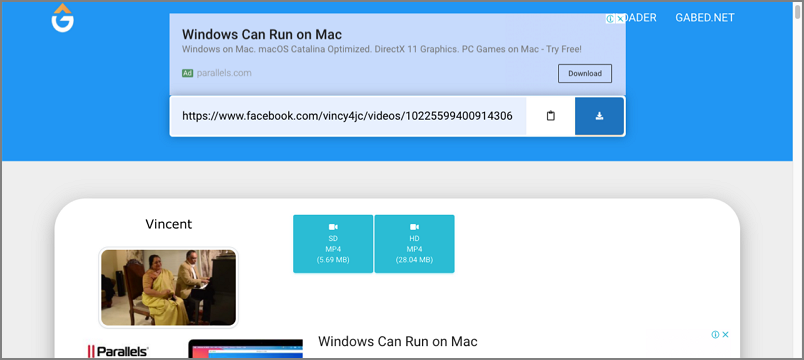This screenshot has height=360, width=804.
Task: Click the Gabed logo icon
Action: click(63, 18)
